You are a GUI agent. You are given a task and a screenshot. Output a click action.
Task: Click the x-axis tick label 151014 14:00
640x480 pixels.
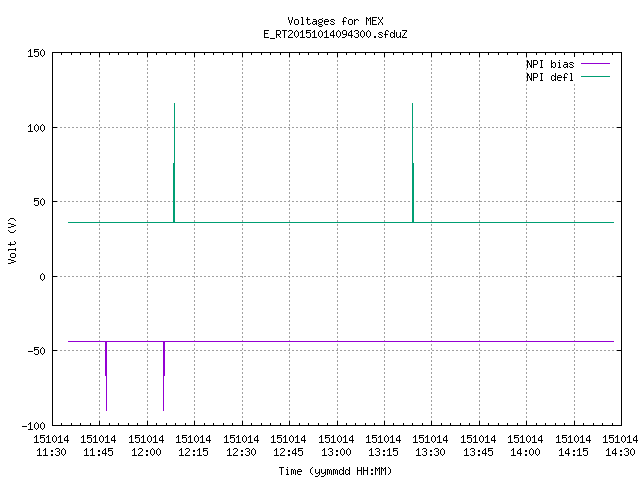pyautogui.click(x=525, y=446)
